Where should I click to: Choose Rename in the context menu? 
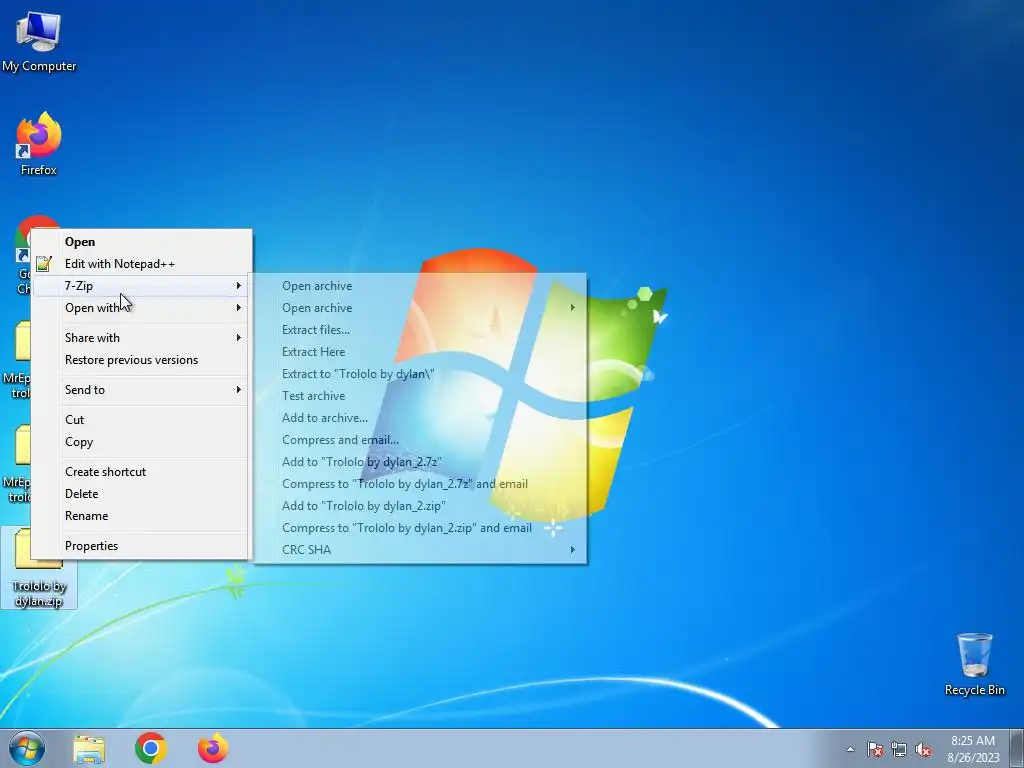(141, 516)
